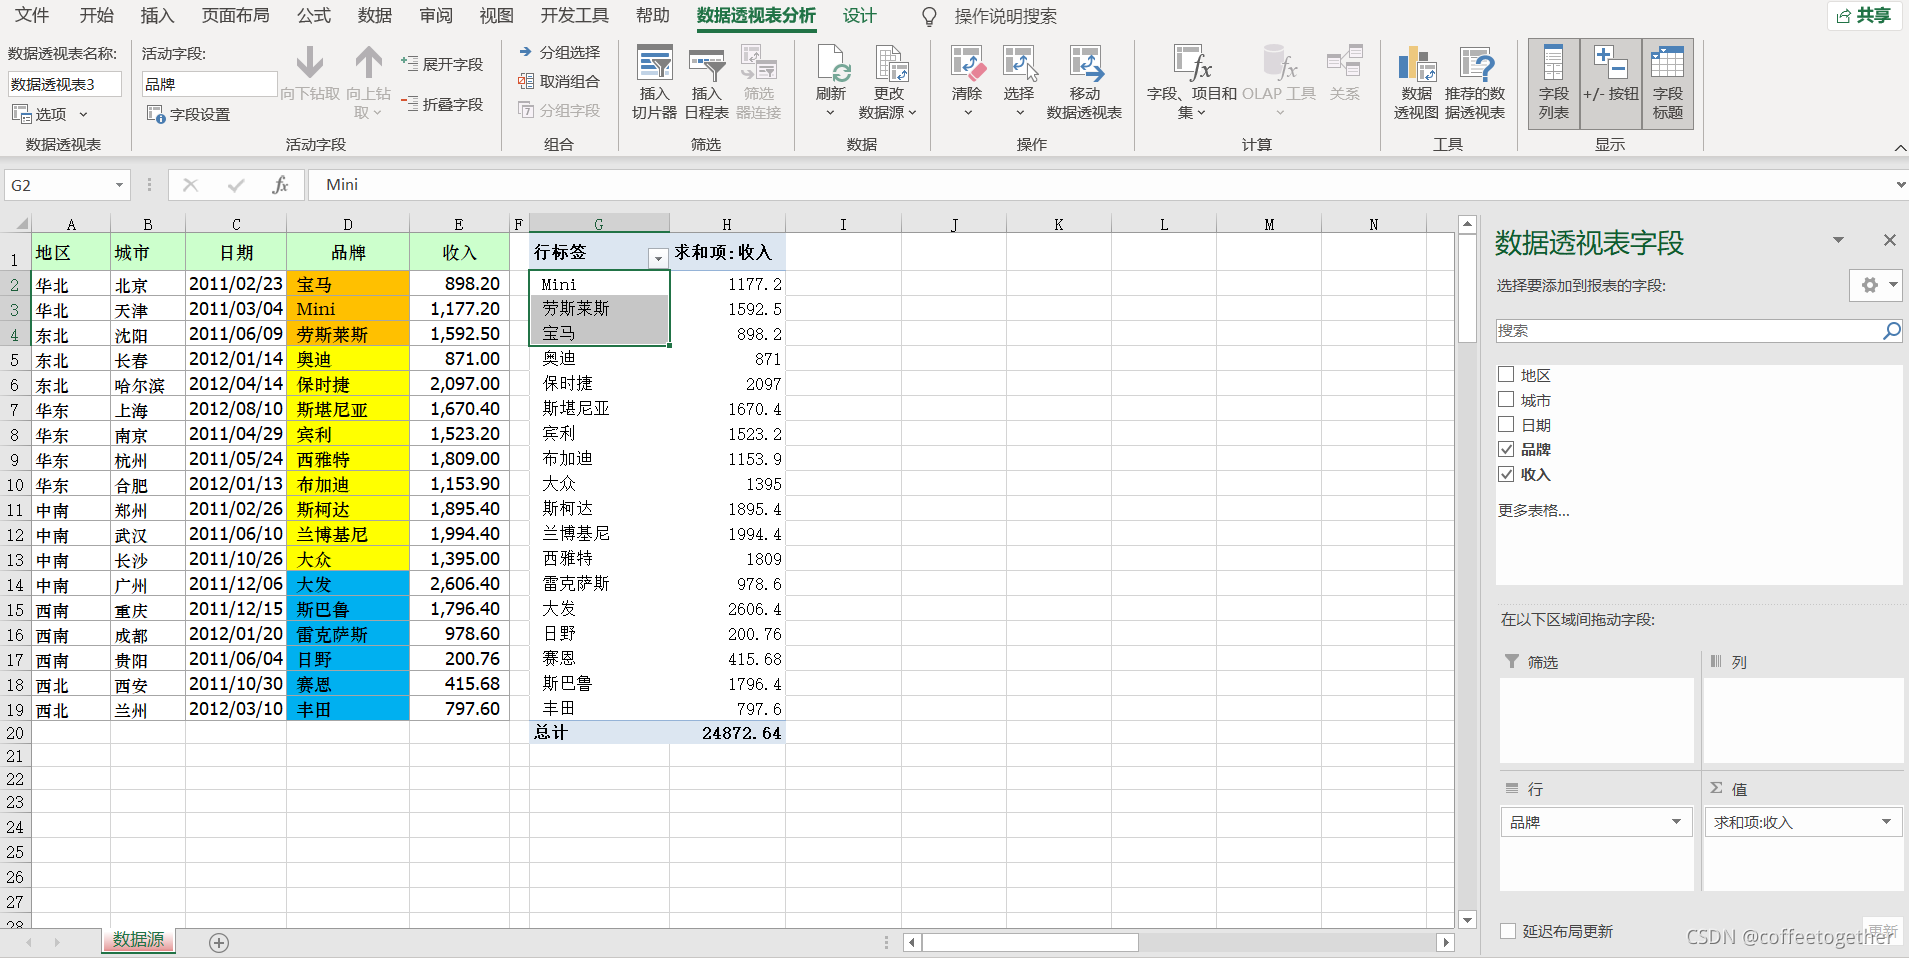Click the vertical scrollbar down arrow

coord(1467,920)
